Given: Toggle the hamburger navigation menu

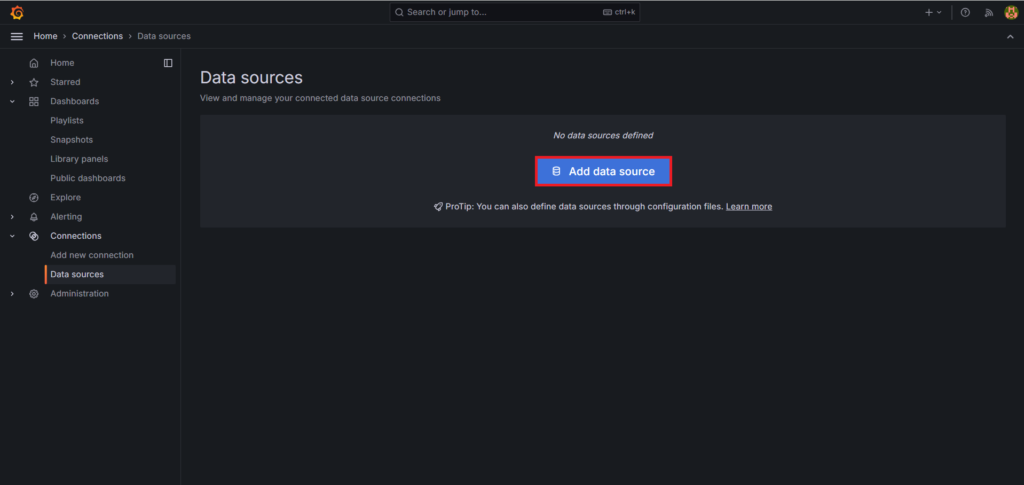Looking at the screenshot, I should tap(17, 37).
